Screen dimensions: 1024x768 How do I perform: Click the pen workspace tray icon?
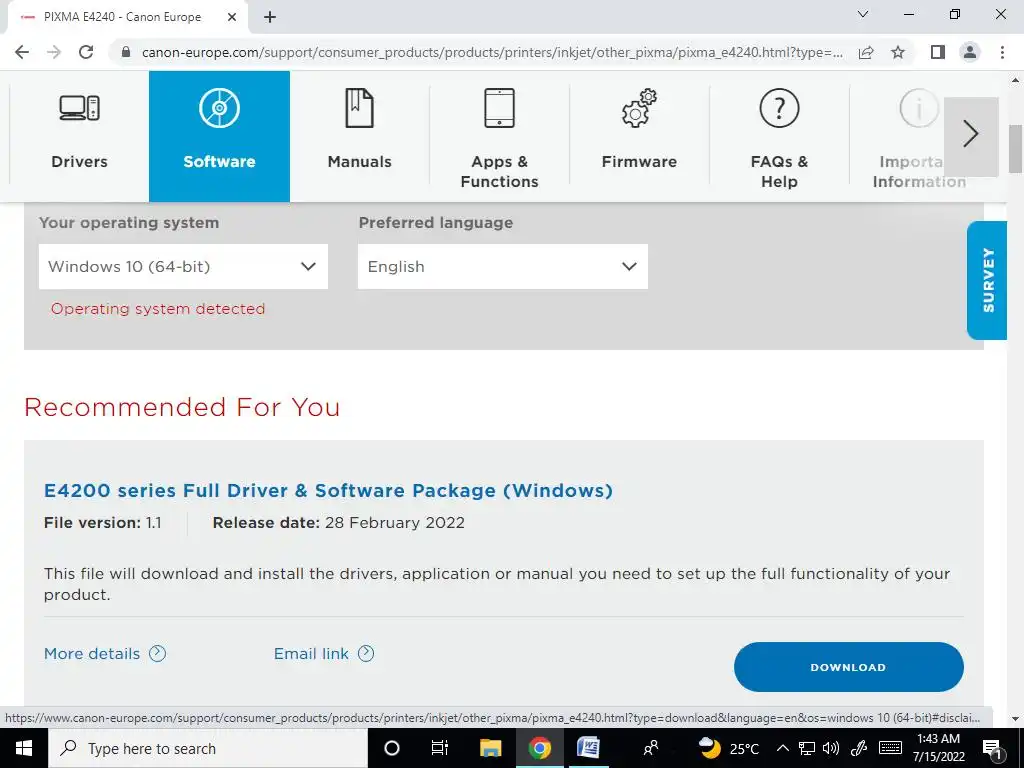pyautogui.click(x=859, y=748)
